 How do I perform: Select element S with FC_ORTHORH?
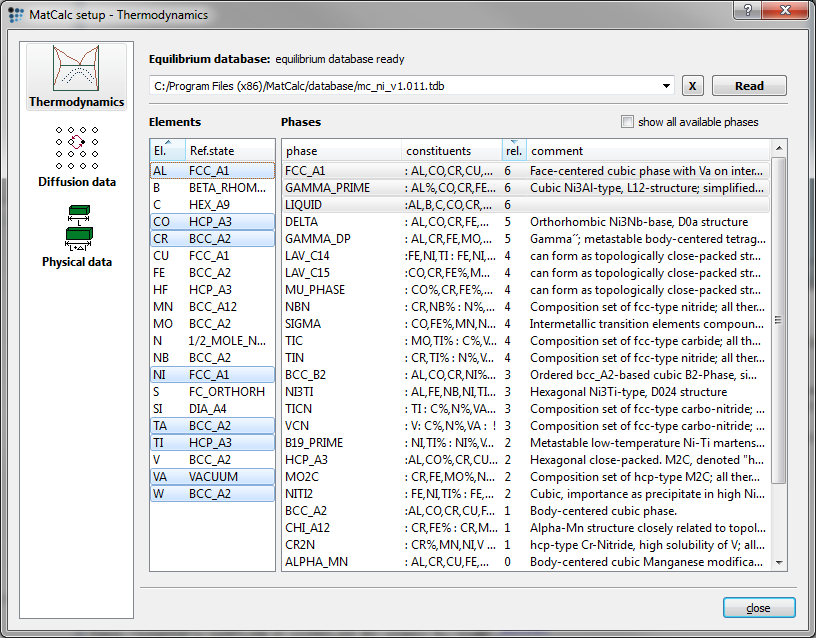(x=212, y=391)
